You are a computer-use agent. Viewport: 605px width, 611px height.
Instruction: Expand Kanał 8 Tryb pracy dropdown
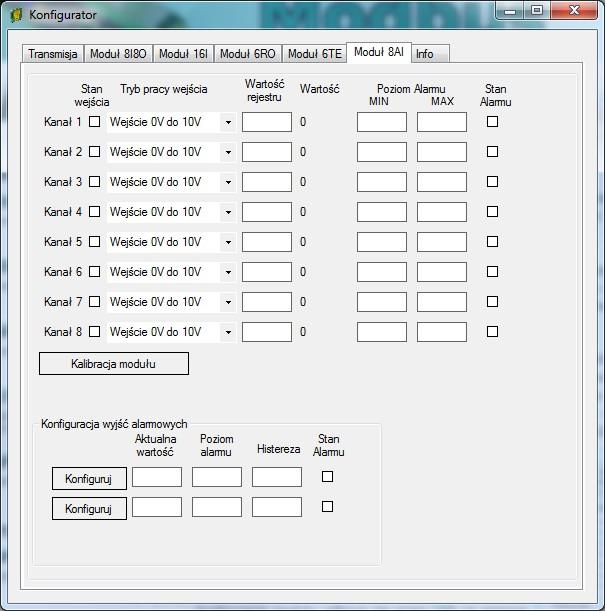pyautogui.click(x=171, y=332)
